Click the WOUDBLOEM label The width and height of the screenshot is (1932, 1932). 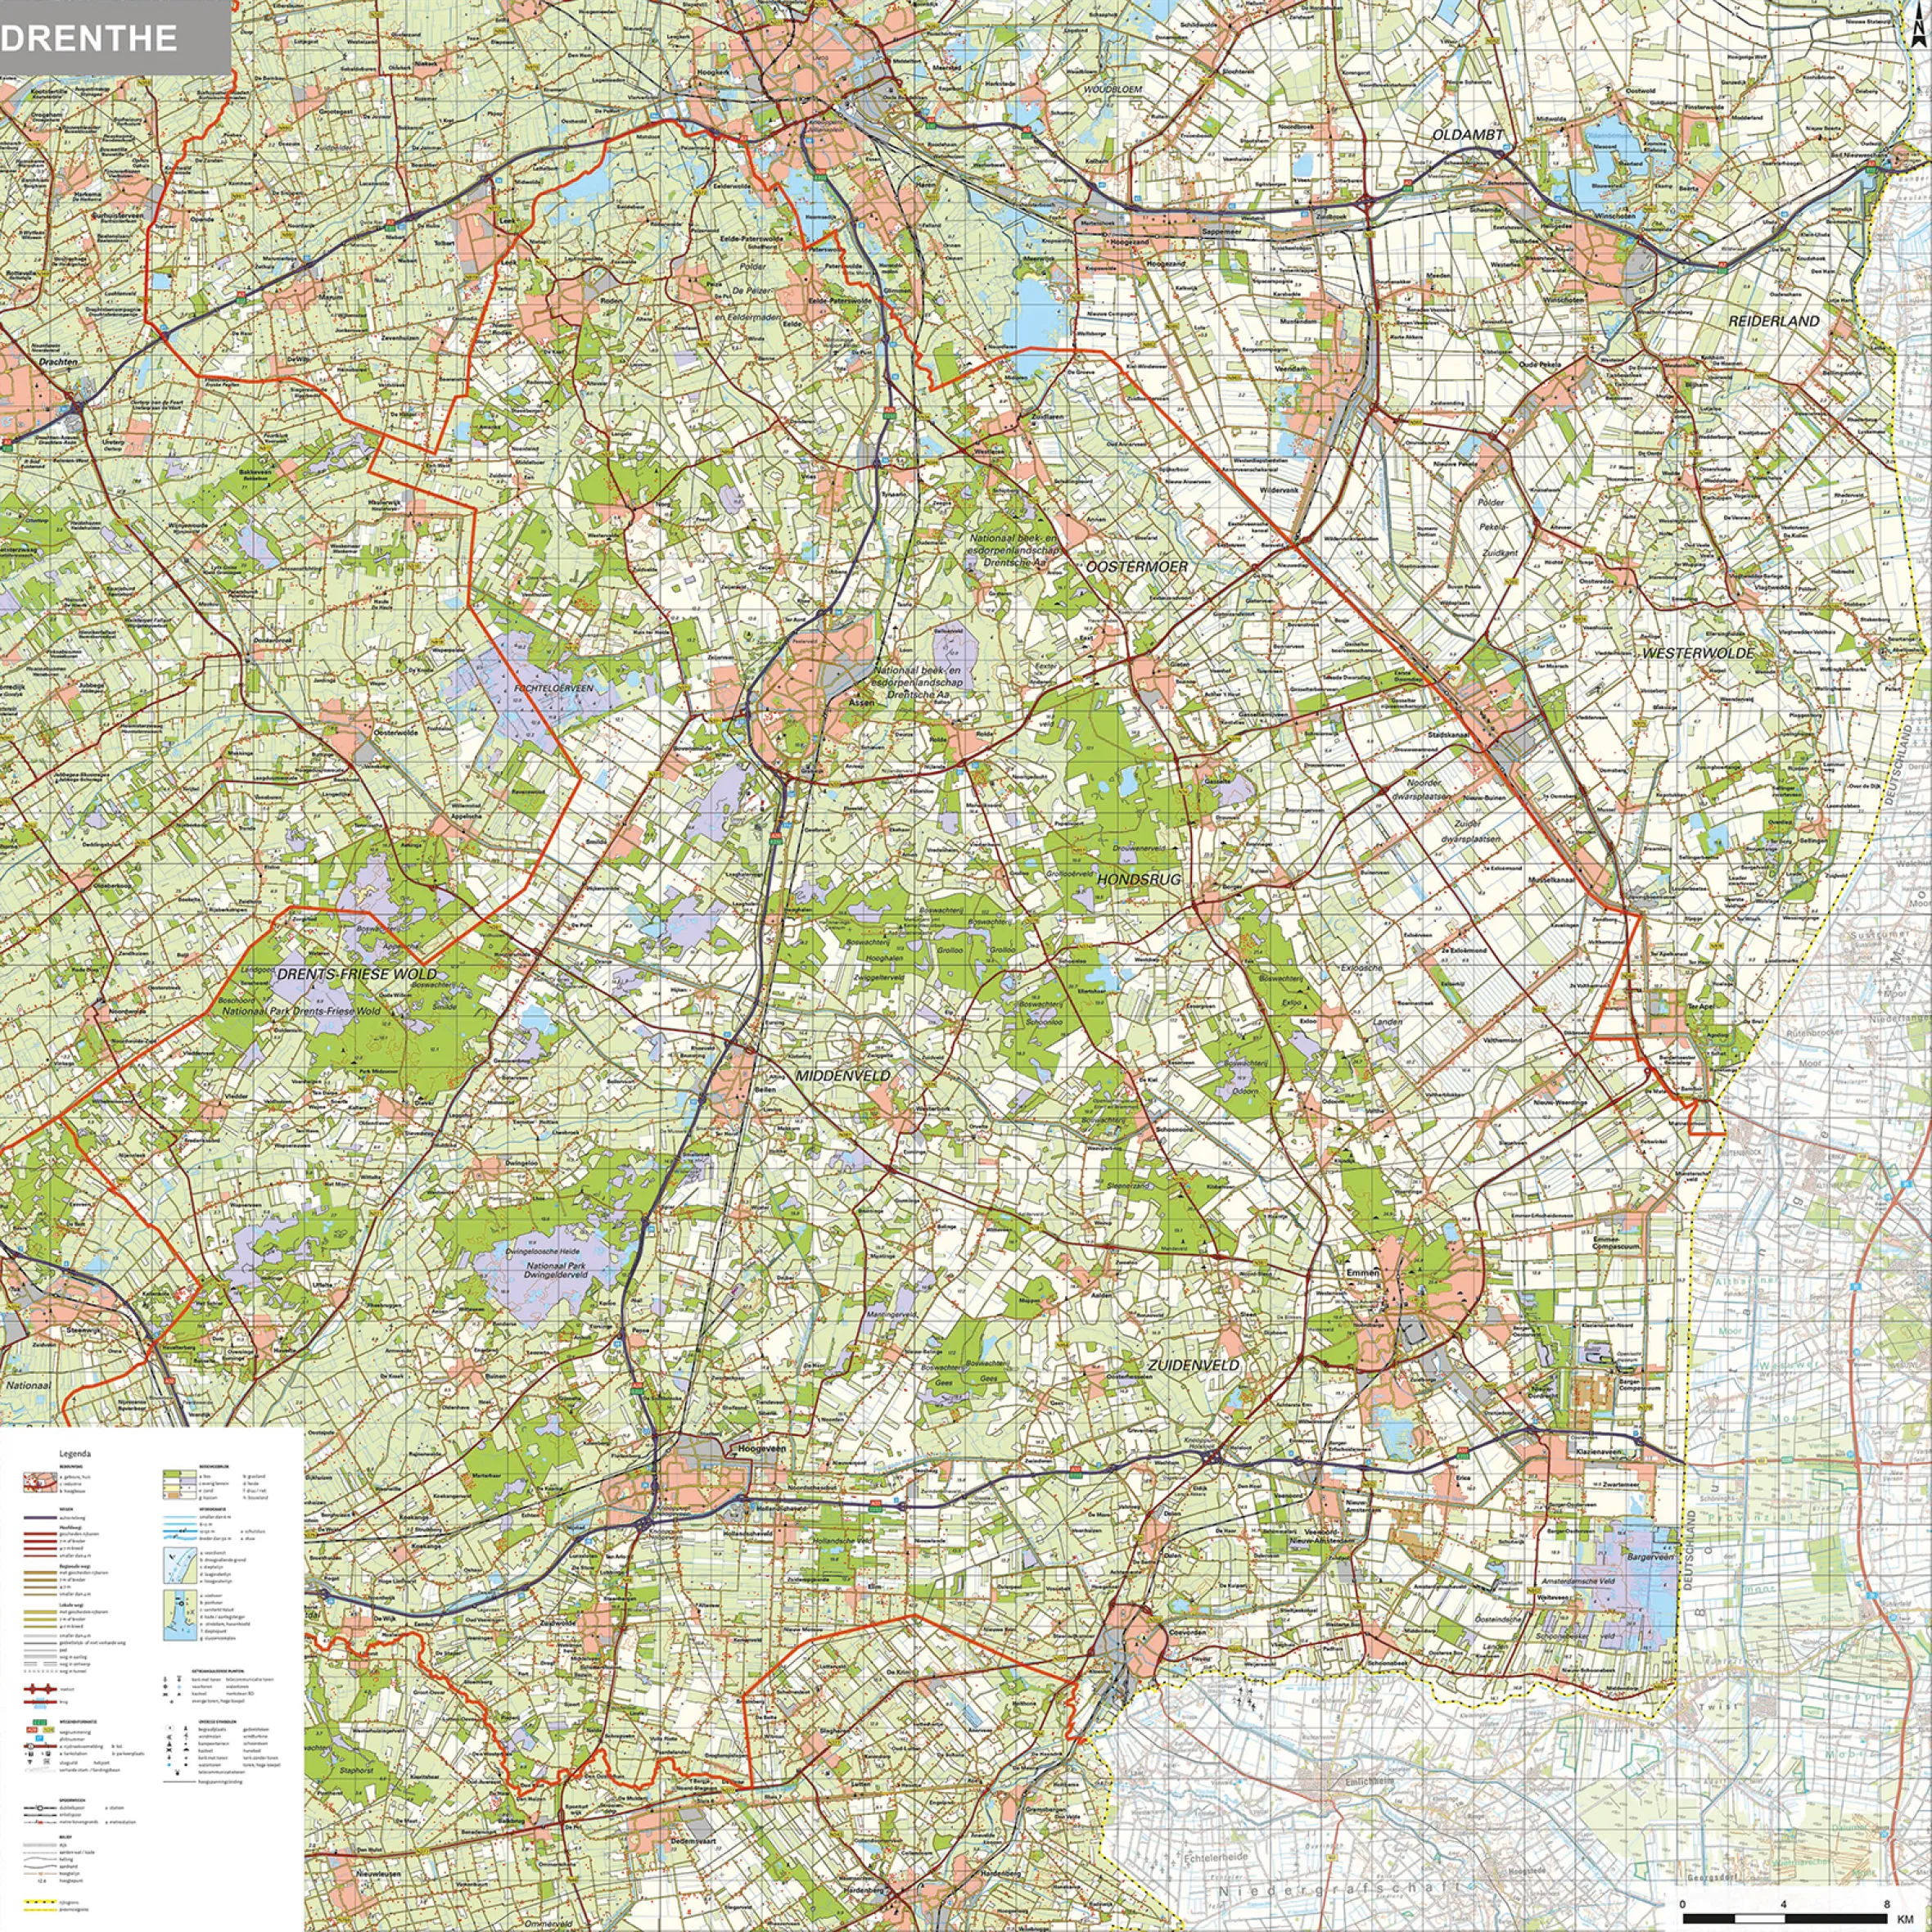1115,89
